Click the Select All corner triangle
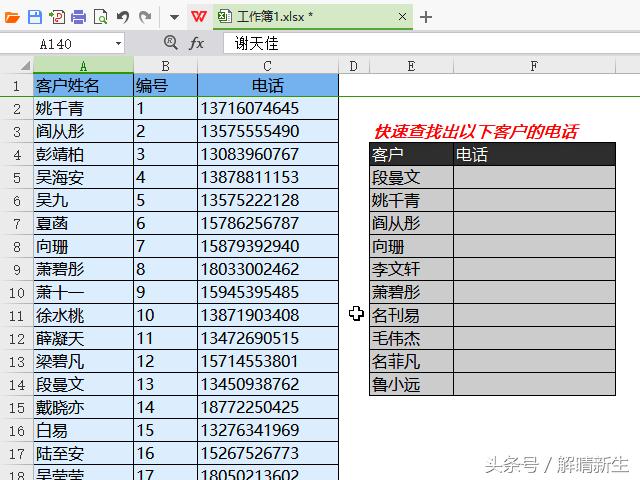This screenshot has width=640, height=480. tap(24, 65)
